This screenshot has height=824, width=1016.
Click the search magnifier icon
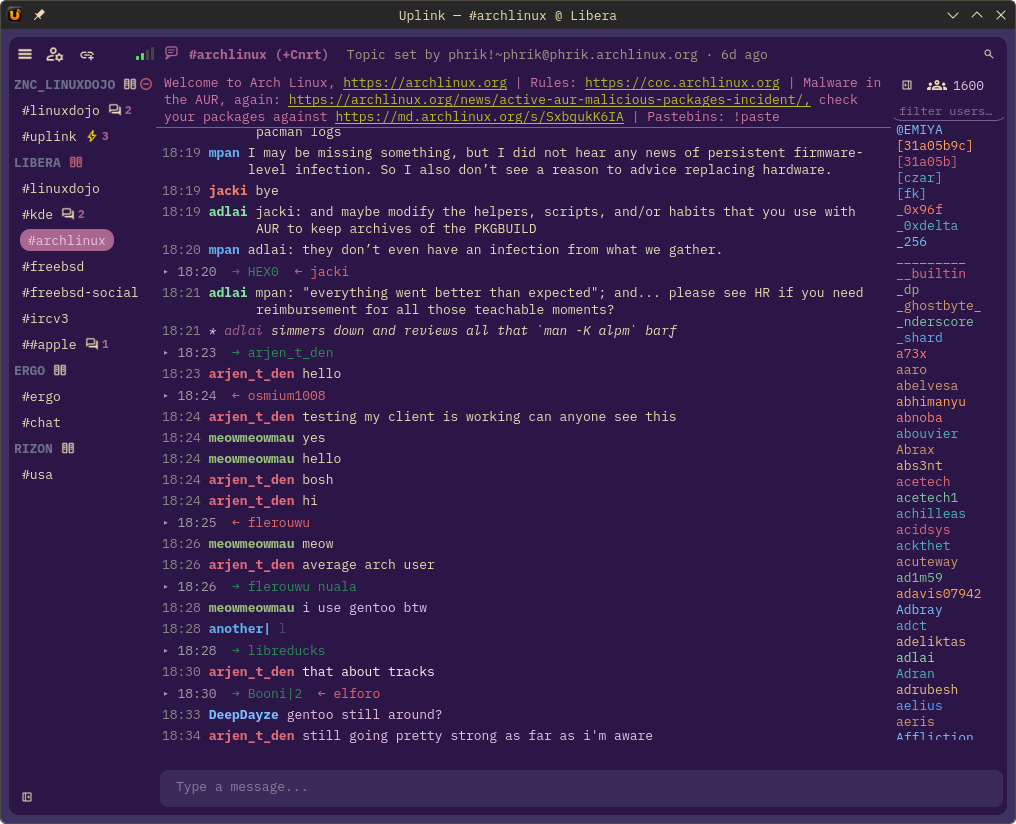(x=988, y=54)
